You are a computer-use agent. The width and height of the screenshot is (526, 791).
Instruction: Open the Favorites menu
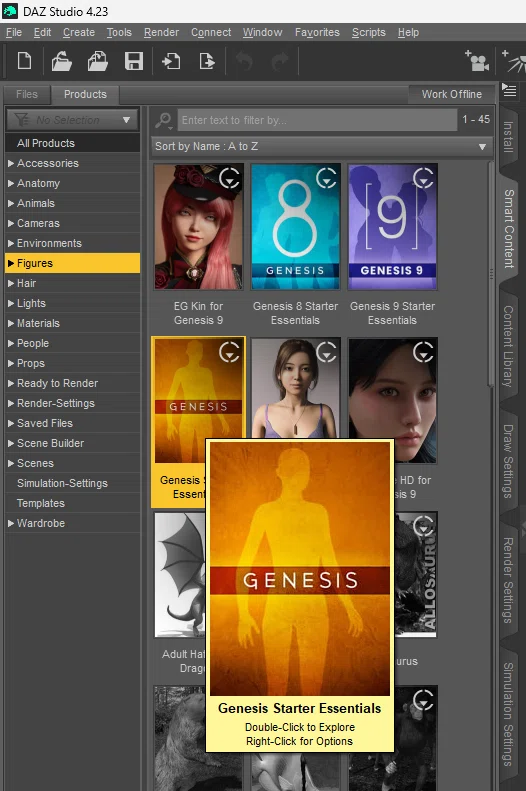click(x=317, y=32)
